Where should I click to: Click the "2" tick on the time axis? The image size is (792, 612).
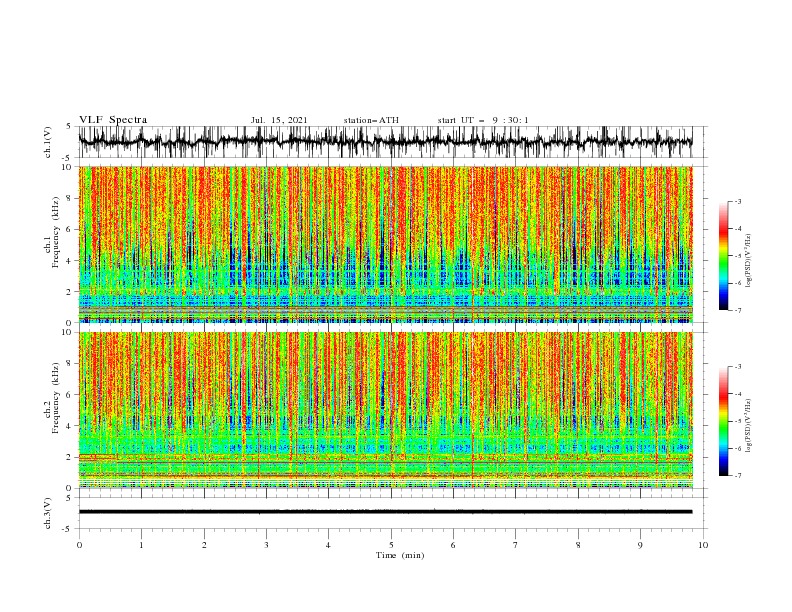pyautogui.click(x=204, y=545)
